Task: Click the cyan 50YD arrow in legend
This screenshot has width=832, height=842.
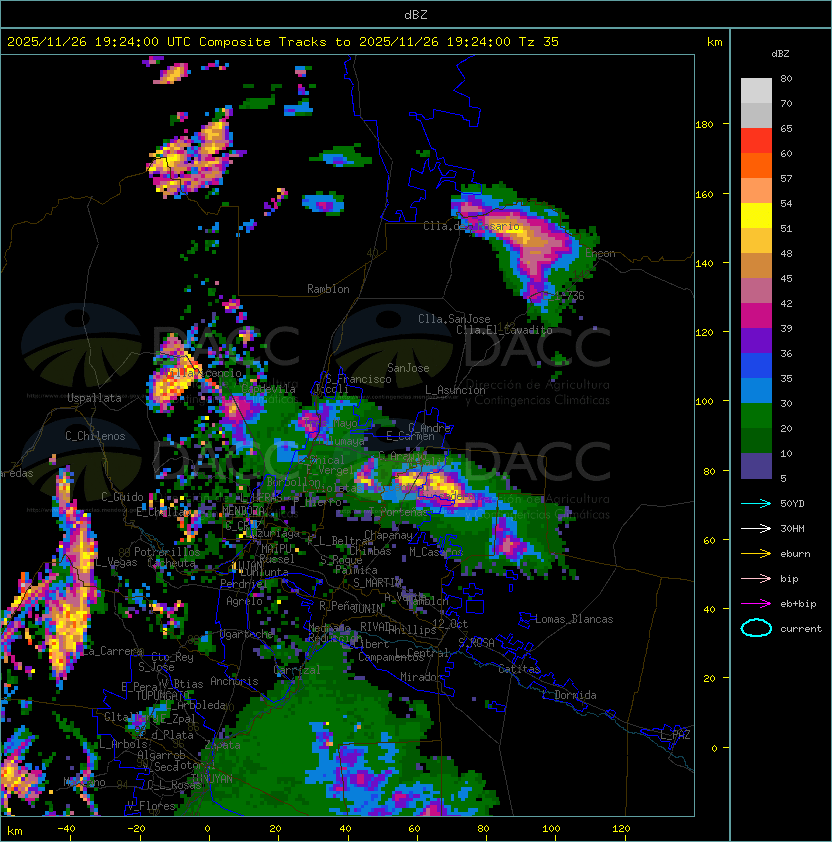Action: pos(756,504)
